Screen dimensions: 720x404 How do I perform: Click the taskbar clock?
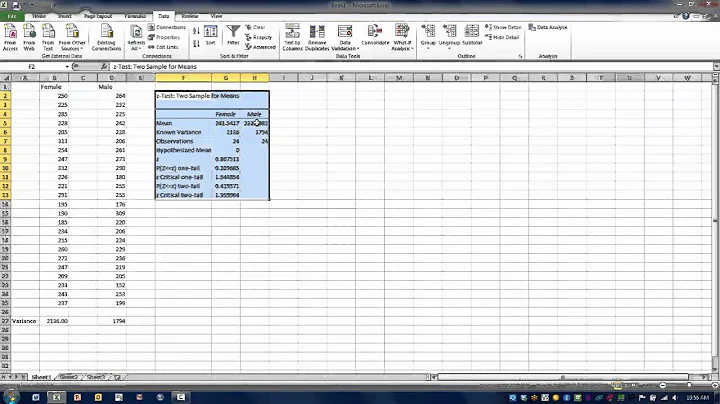(x=698, y=398)
